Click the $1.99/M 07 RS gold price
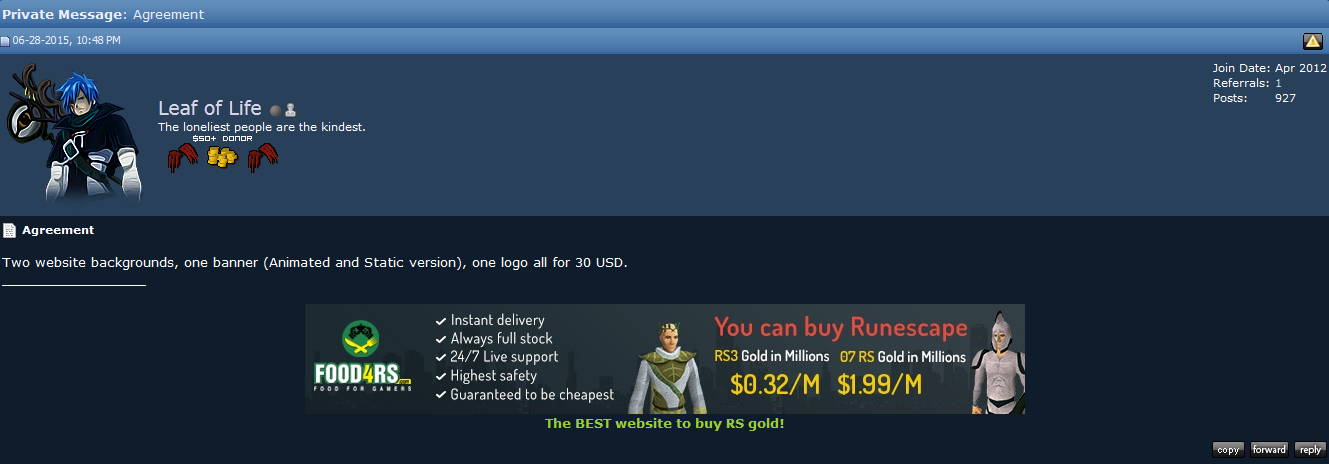The height and width of the screenshot is (464, 1329). (x=881, y=385)
